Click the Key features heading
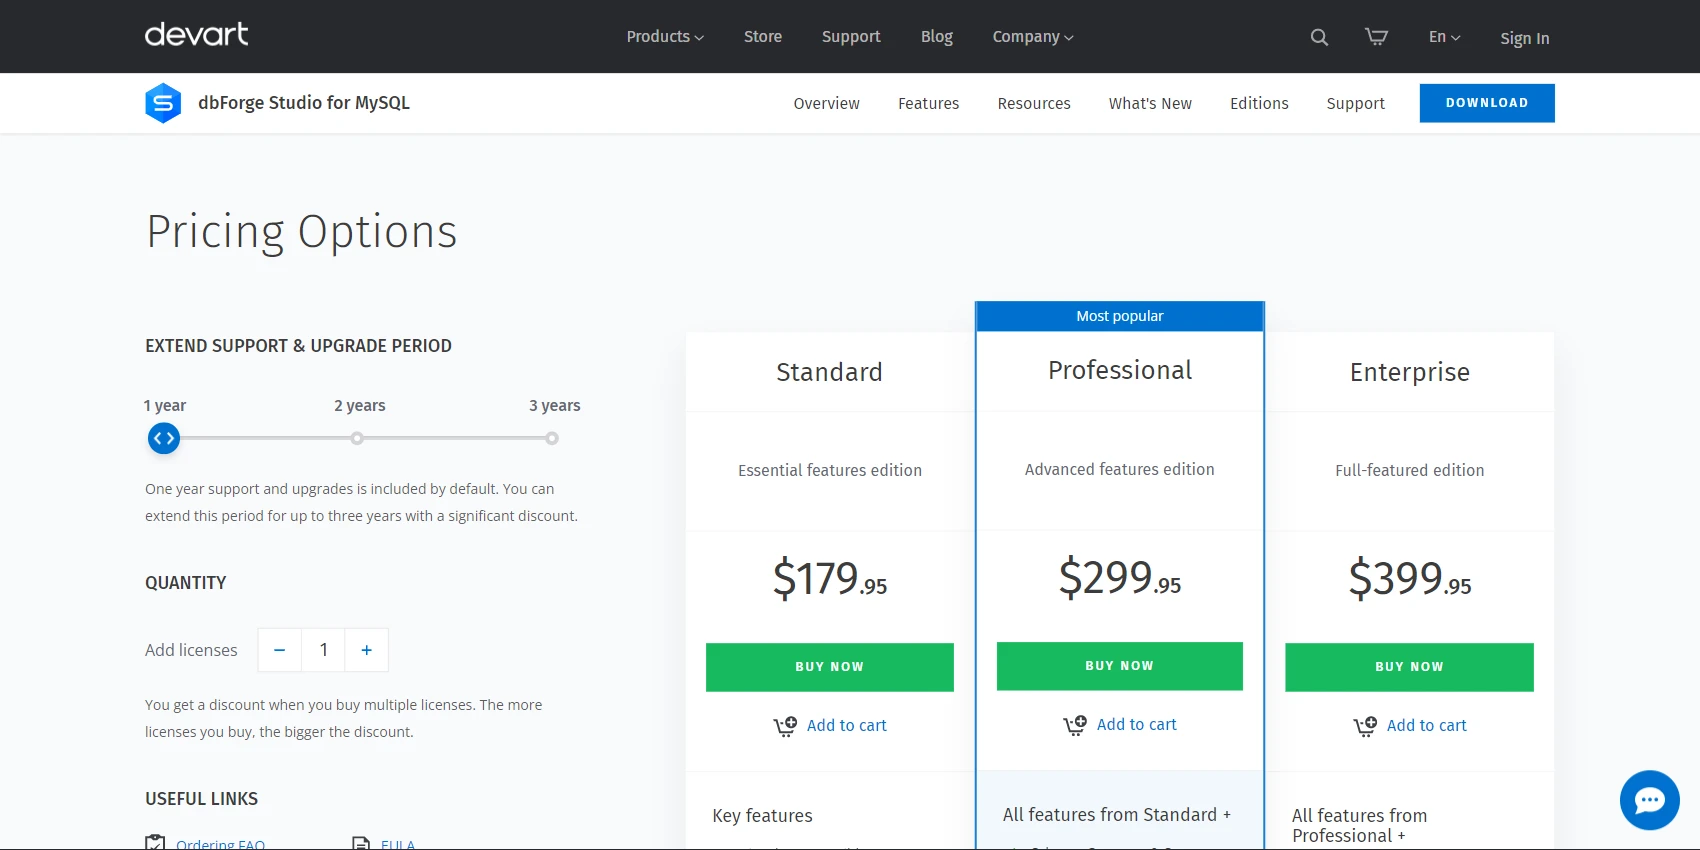The width and height of the screenshot is (1700, 850). tap(762, 816)
